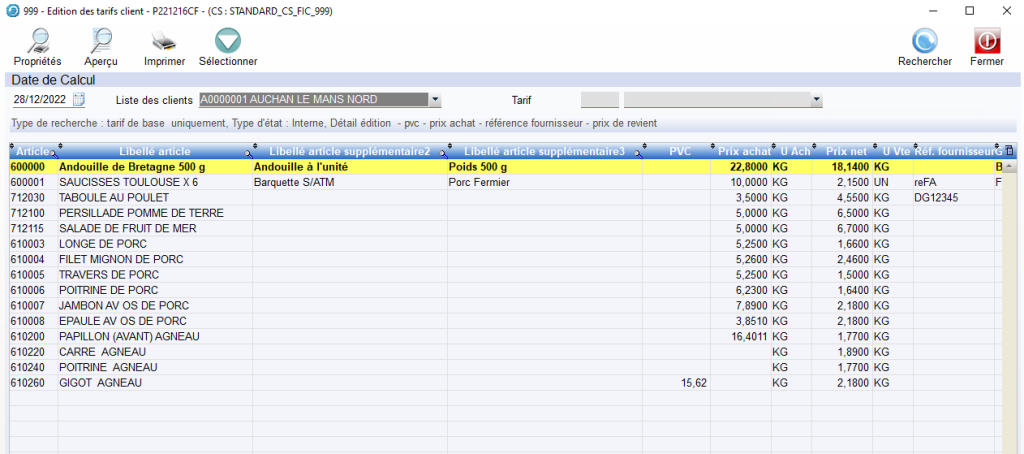Image resolution: width=1024 pixels, height=454 pixels.
Task: Click the table options icon at header's right end
Action: click(x=1009, y=151)
